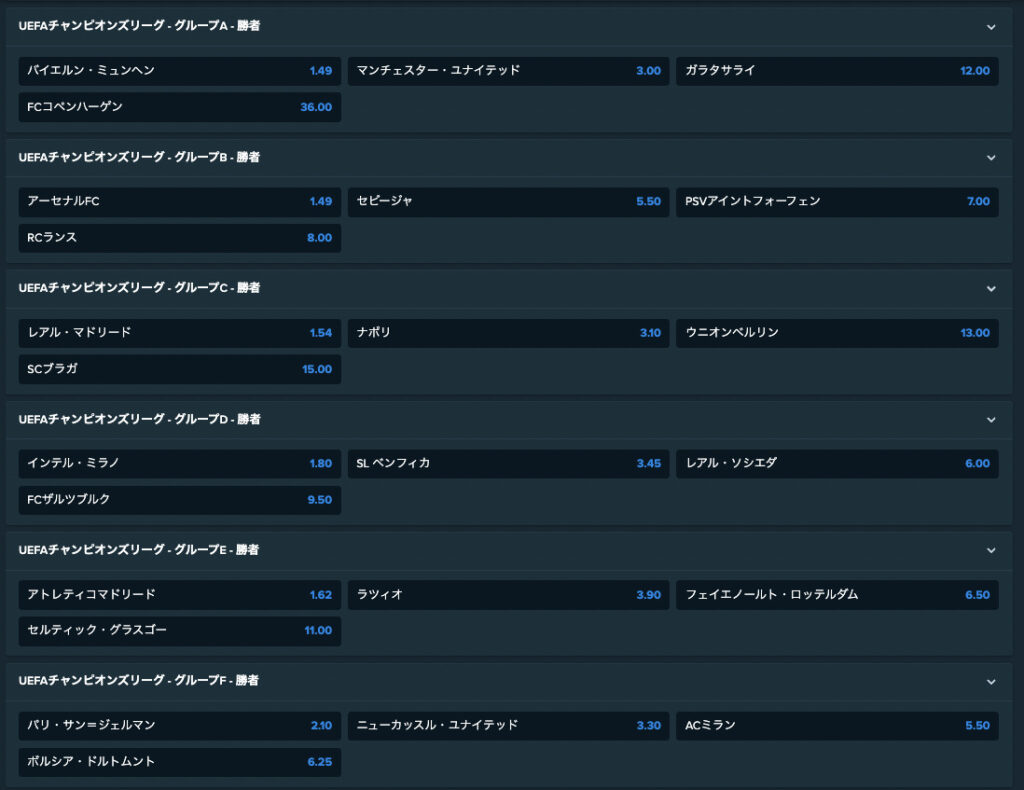The height and width of the screenshot is (790, 1024).
Task: Select アーセナルFC to win Group B
Action: point(180,202)
